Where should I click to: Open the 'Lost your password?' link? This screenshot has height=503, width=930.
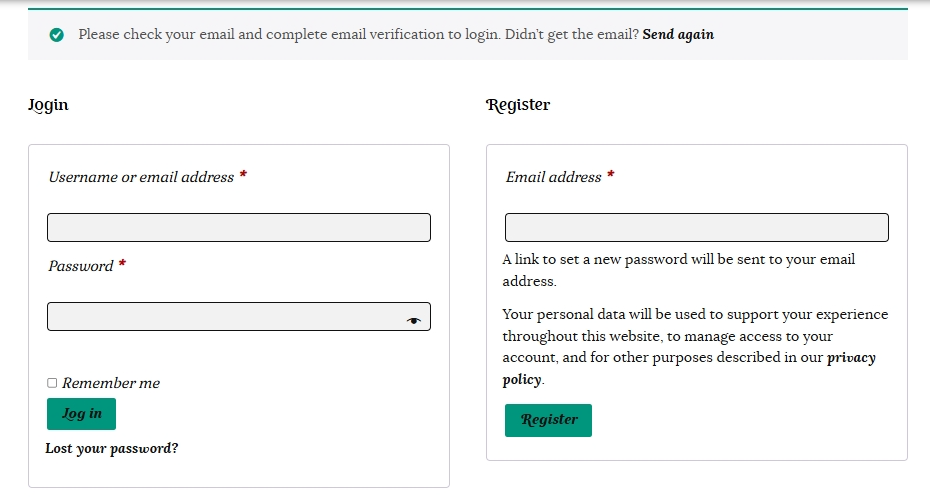(112, 448)
